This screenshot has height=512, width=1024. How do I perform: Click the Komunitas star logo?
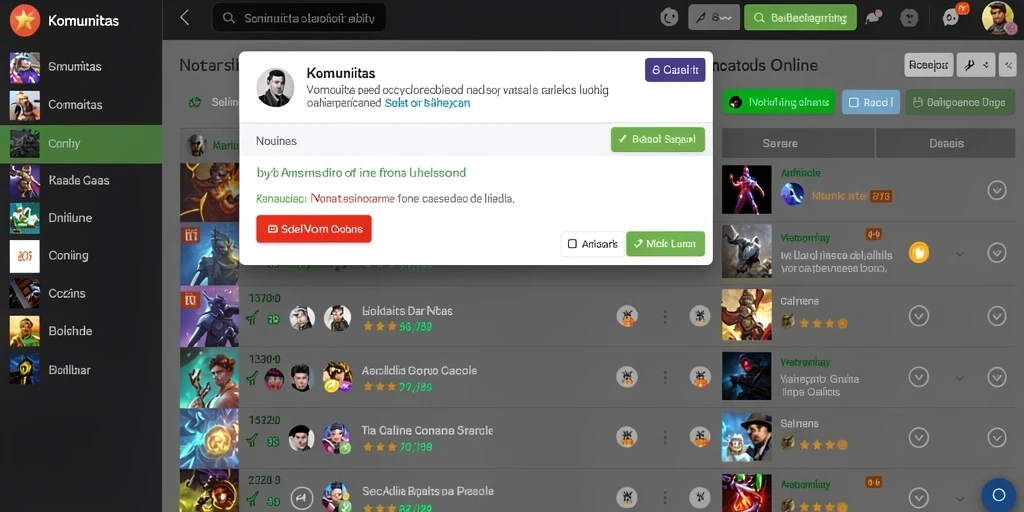(25, 20)
